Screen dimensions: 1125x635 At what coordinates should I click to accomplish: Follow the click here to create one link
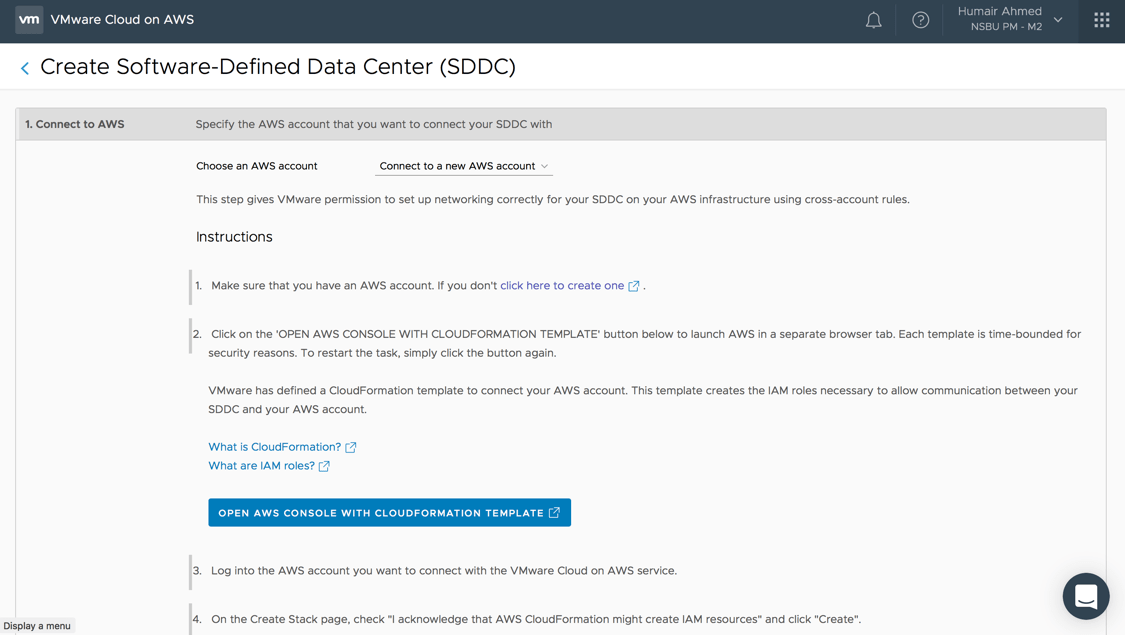[x=561, y=286]
